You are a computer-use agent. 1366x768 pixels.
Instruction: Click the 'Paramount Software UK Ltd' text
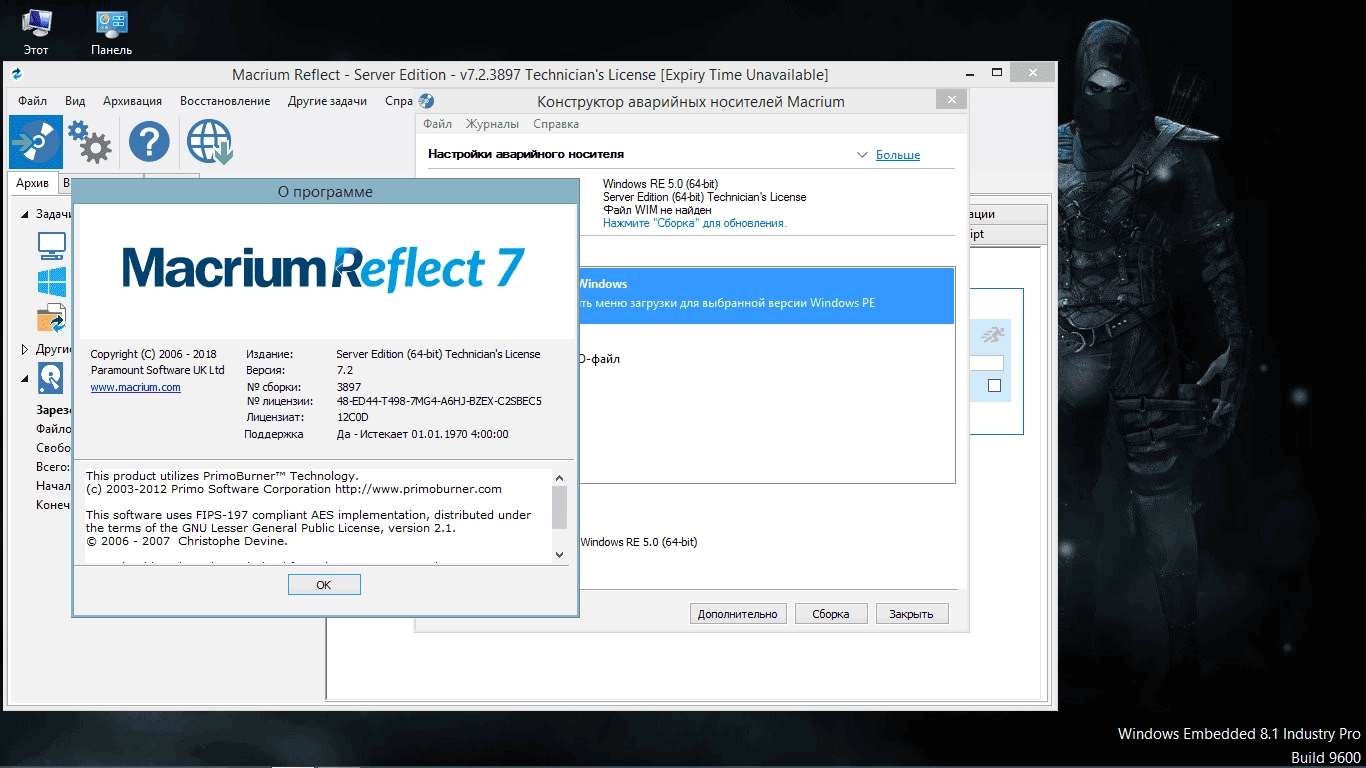(x=157, y=370)
